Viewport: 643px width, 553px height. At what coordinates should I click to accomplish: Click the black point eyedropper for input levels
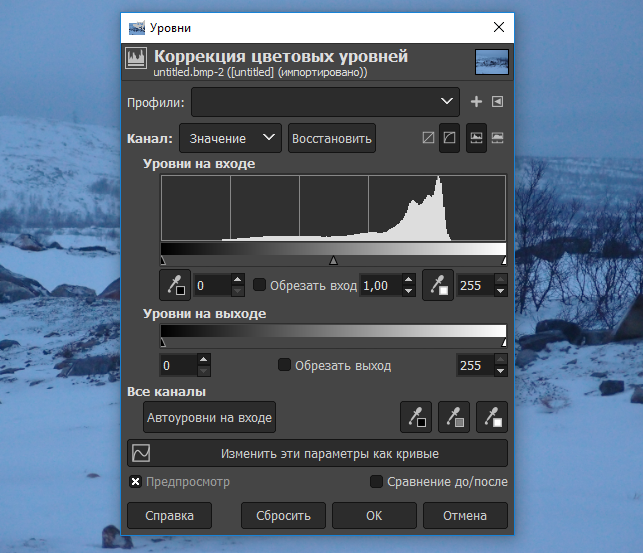(x=174, y=285)
